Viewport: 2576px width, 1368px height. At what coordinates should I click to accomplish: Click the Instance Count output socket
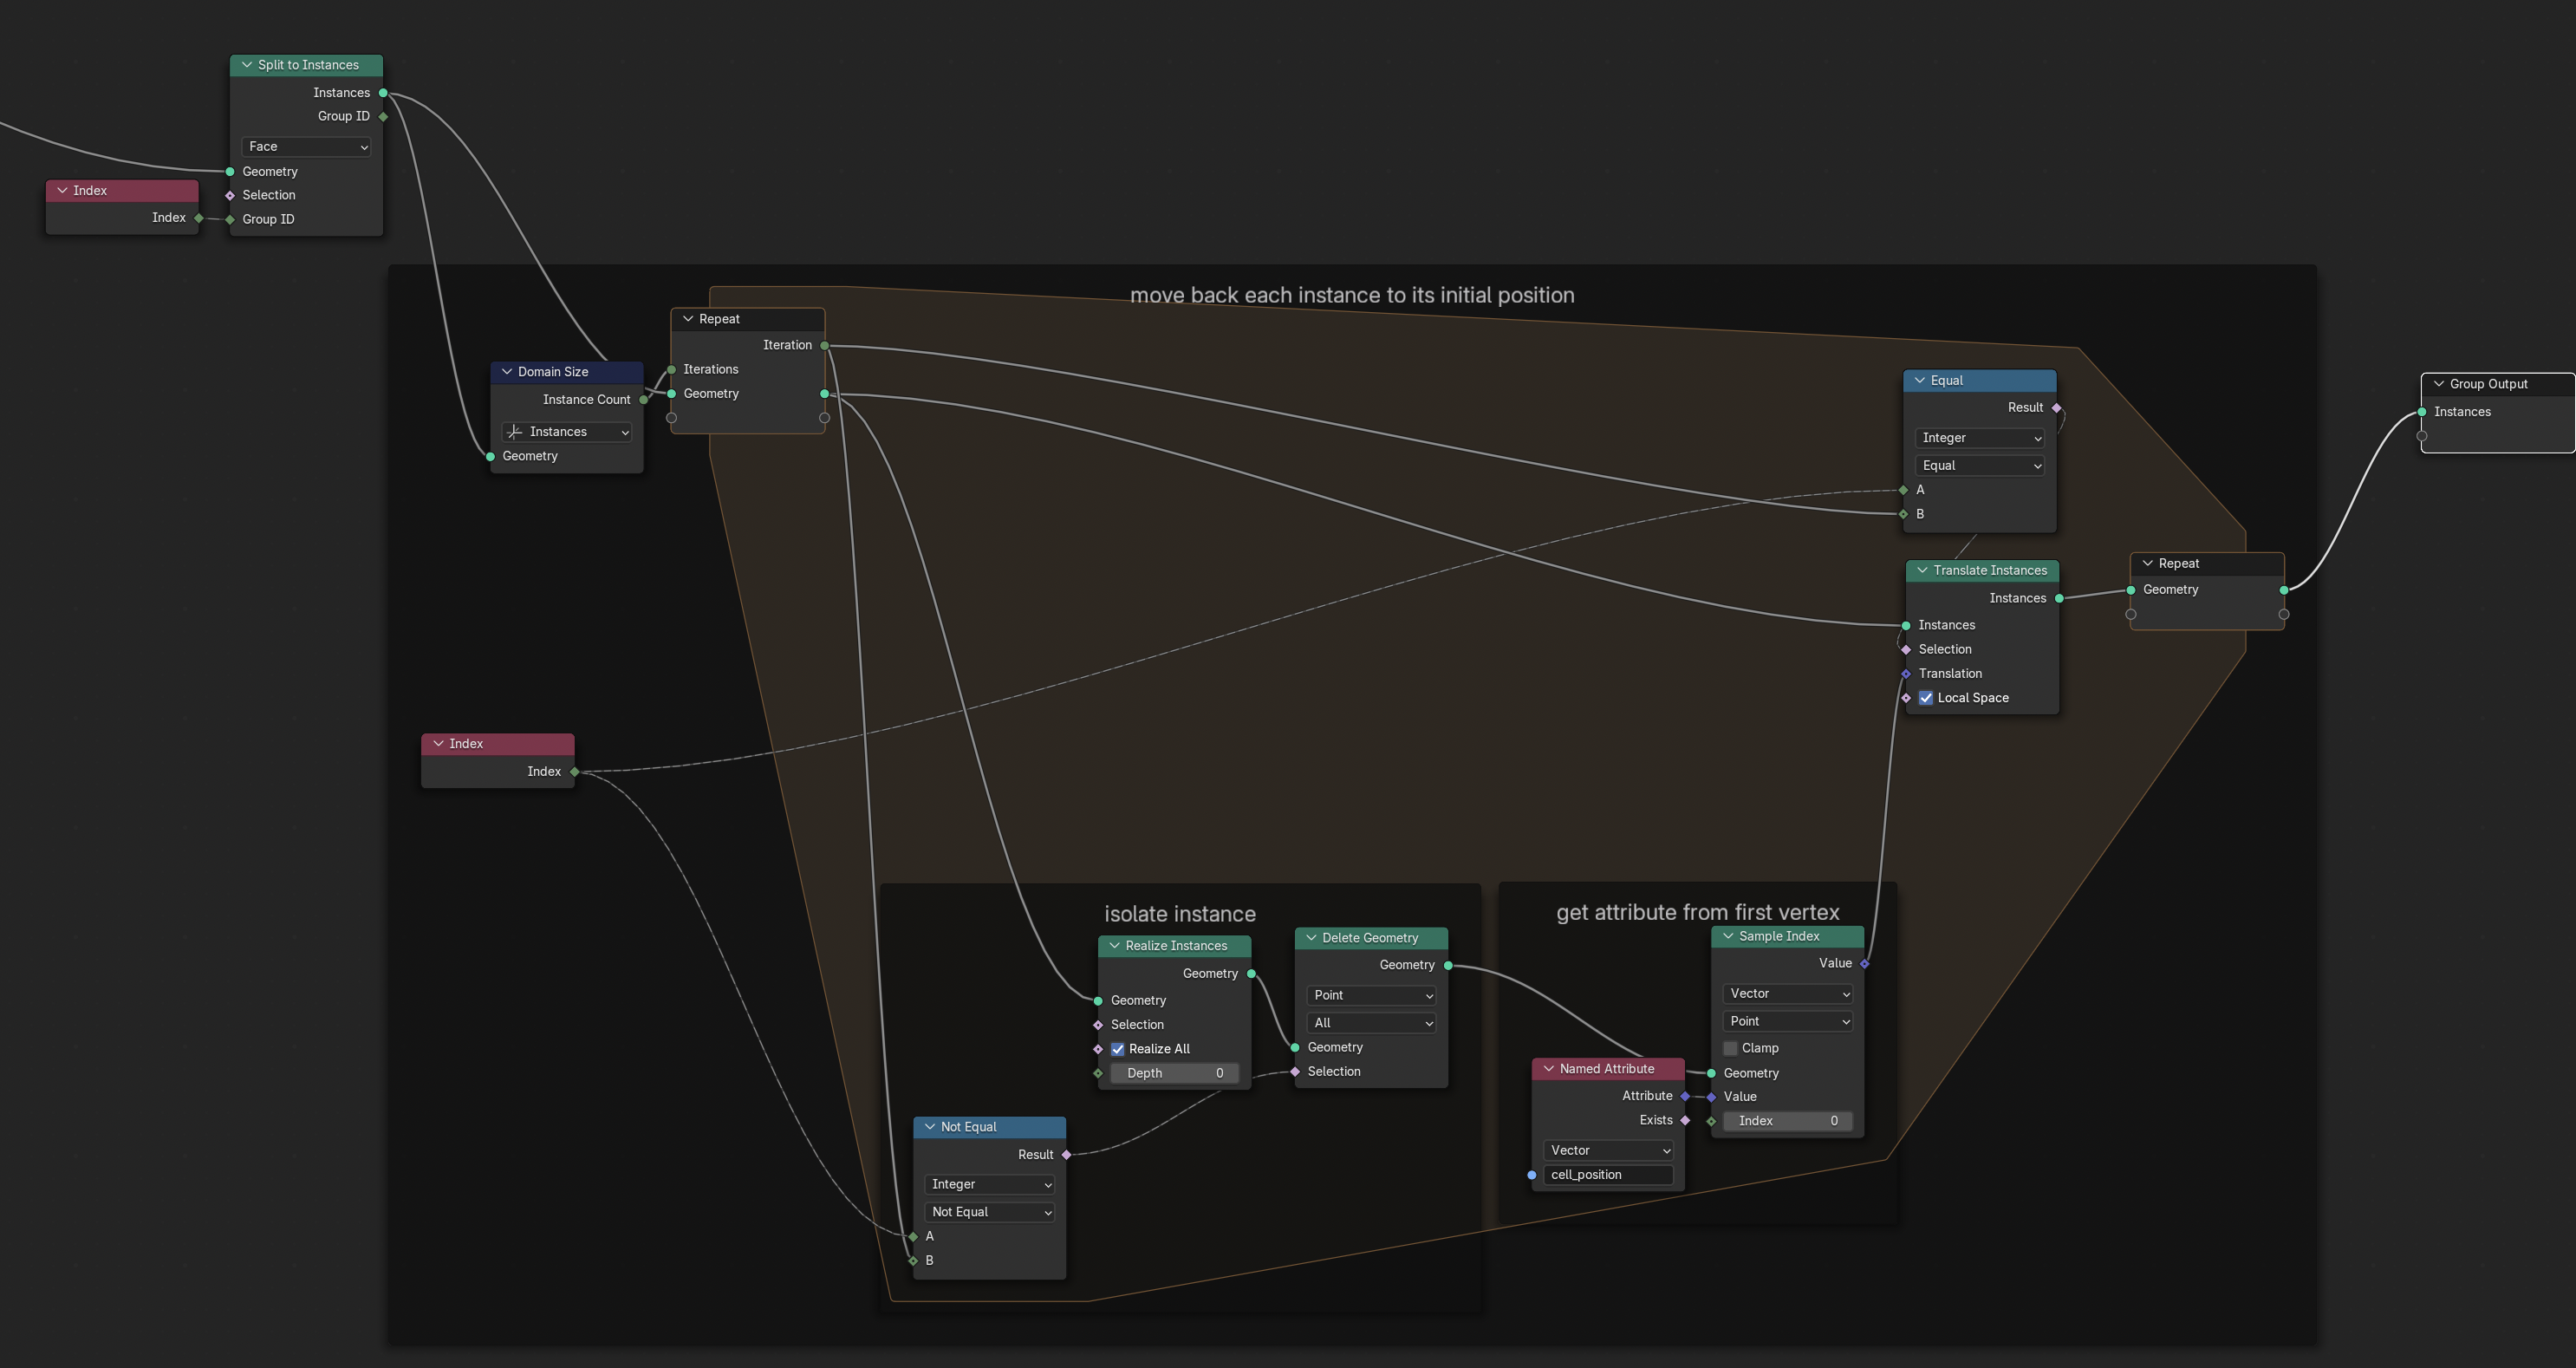[643, 400]
